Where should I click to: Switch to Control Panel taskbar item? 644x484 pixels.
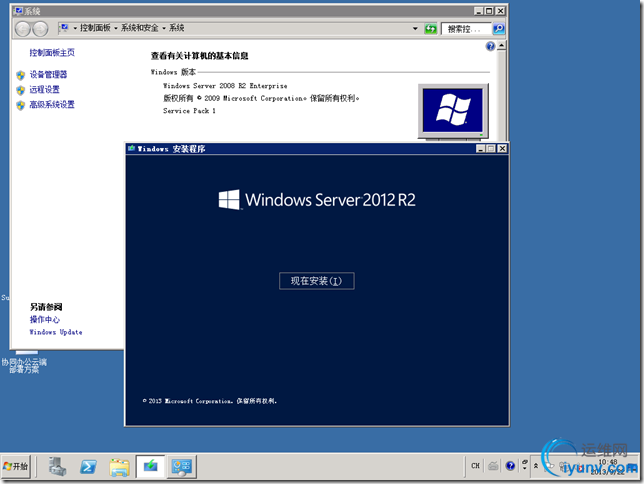[182, 466]
